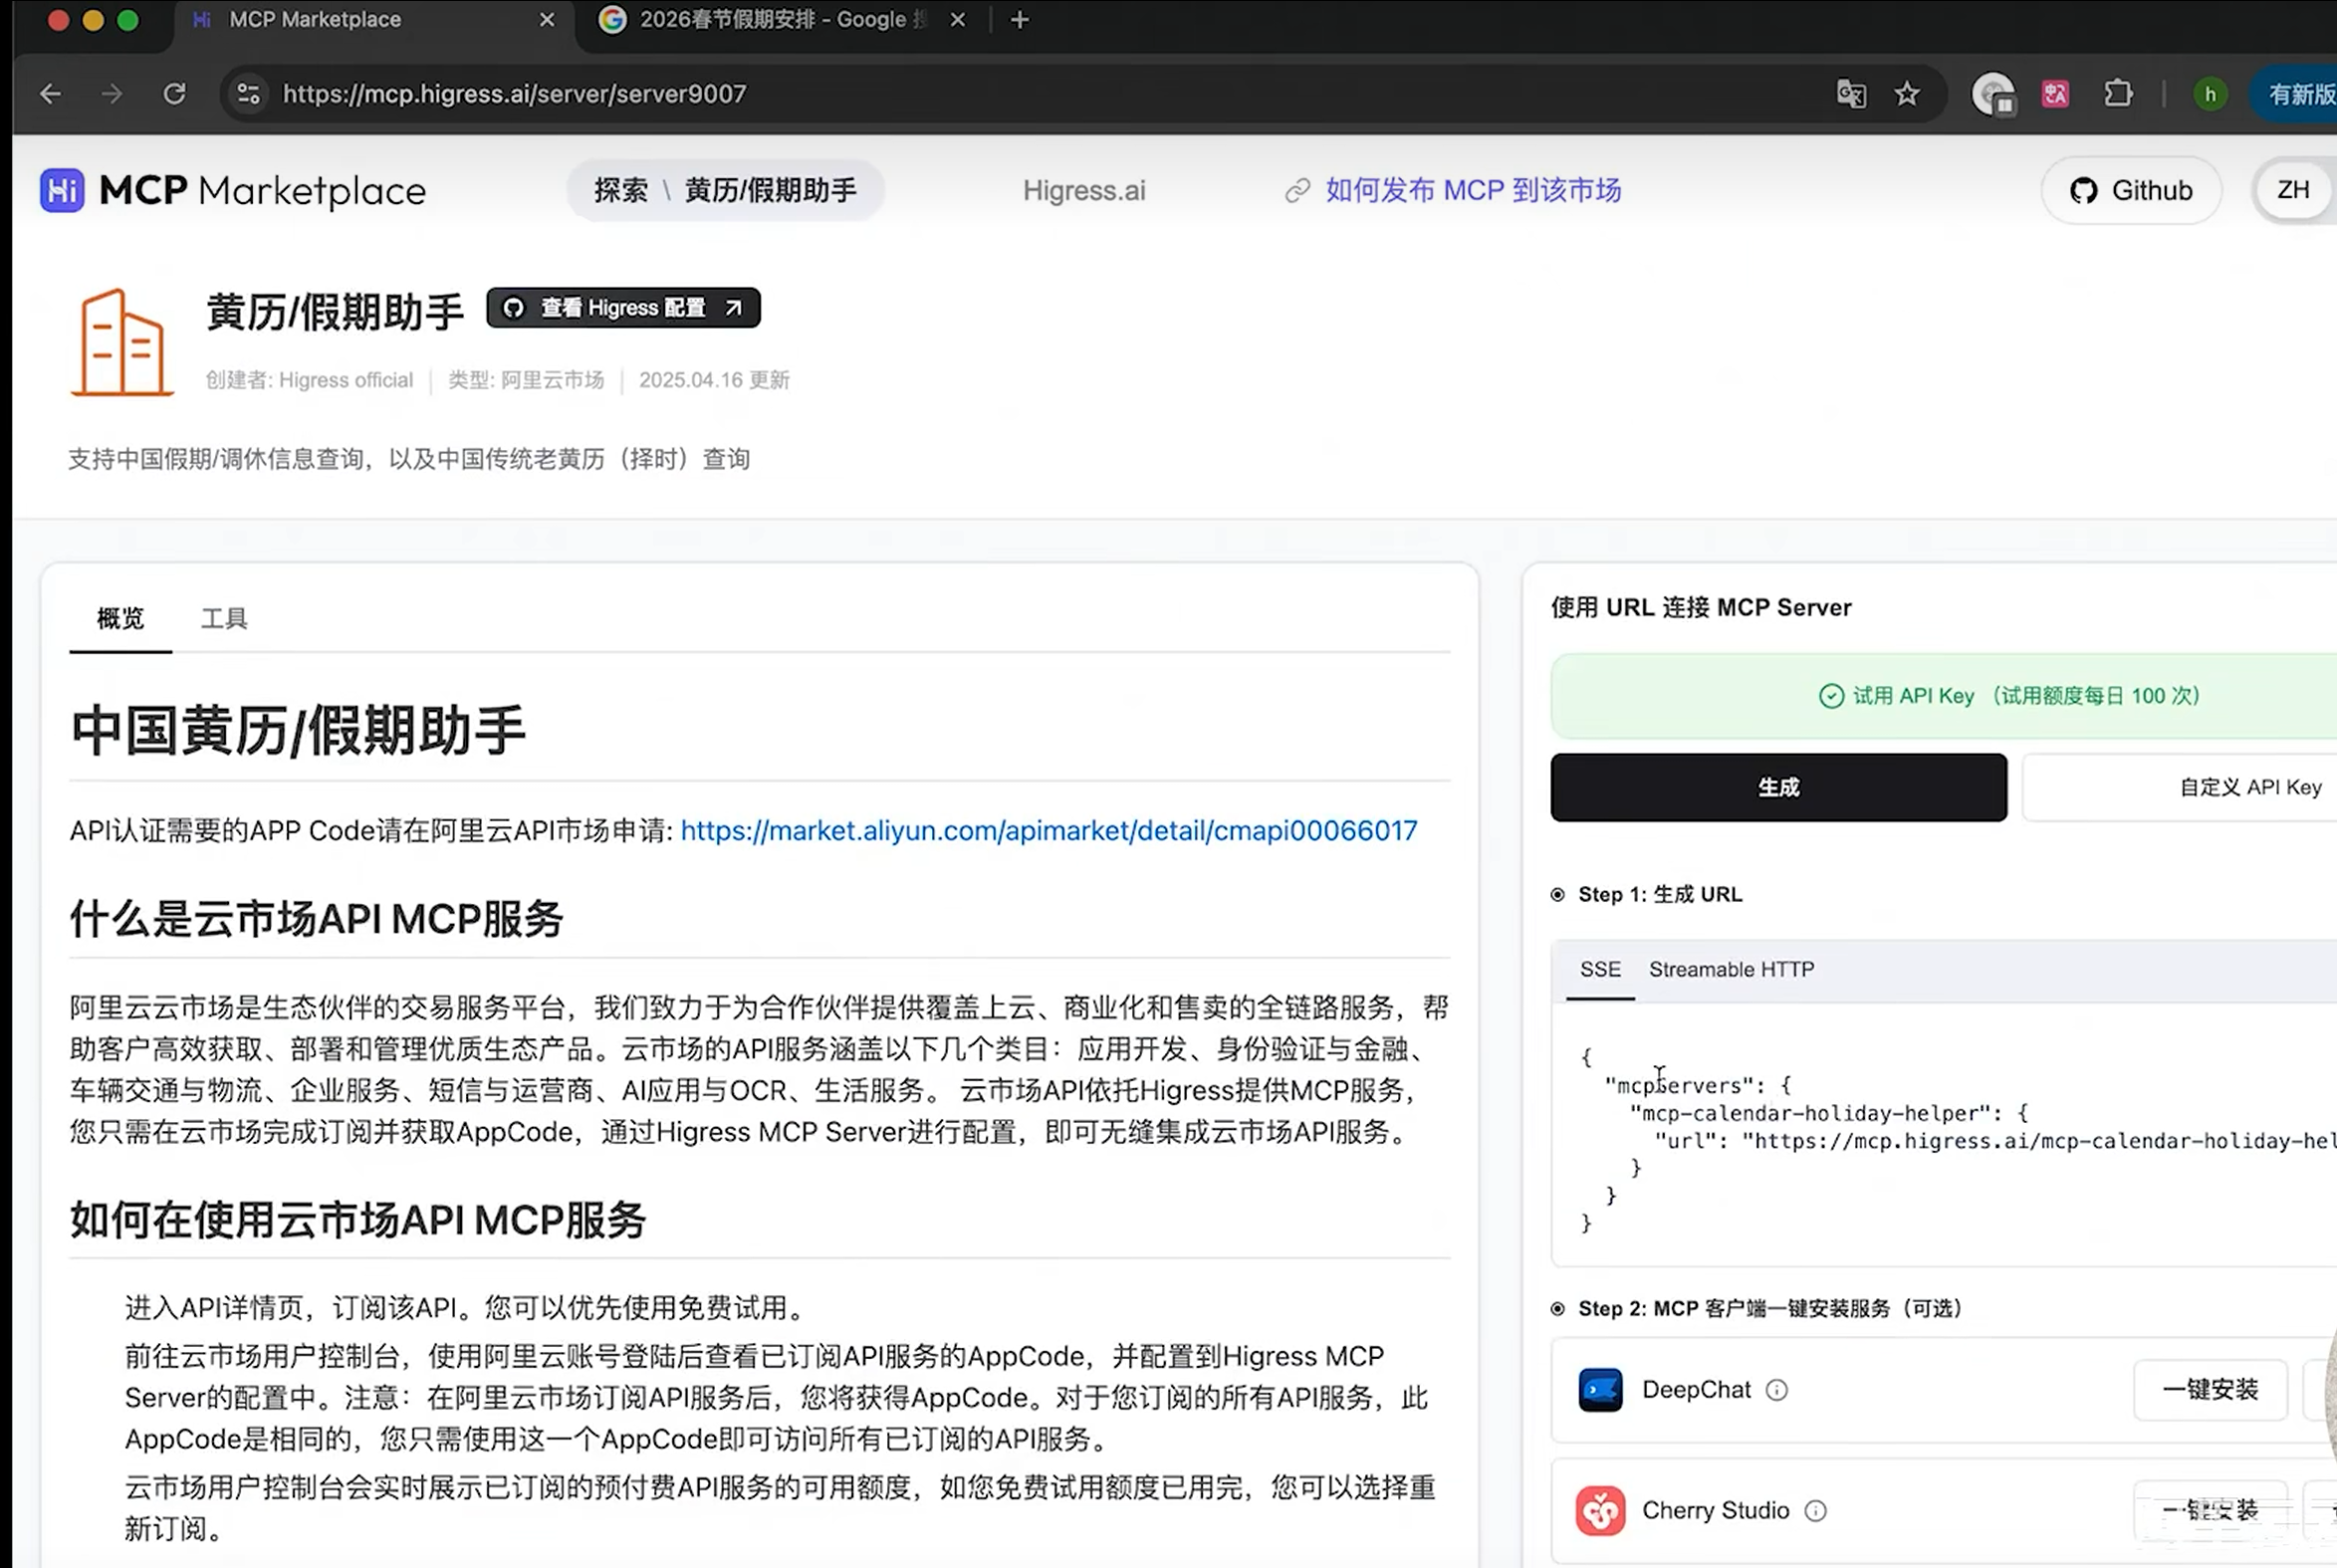Screen dimensions: 2337x1568
Task: Close the Google search tab
Action: [958, 20]
